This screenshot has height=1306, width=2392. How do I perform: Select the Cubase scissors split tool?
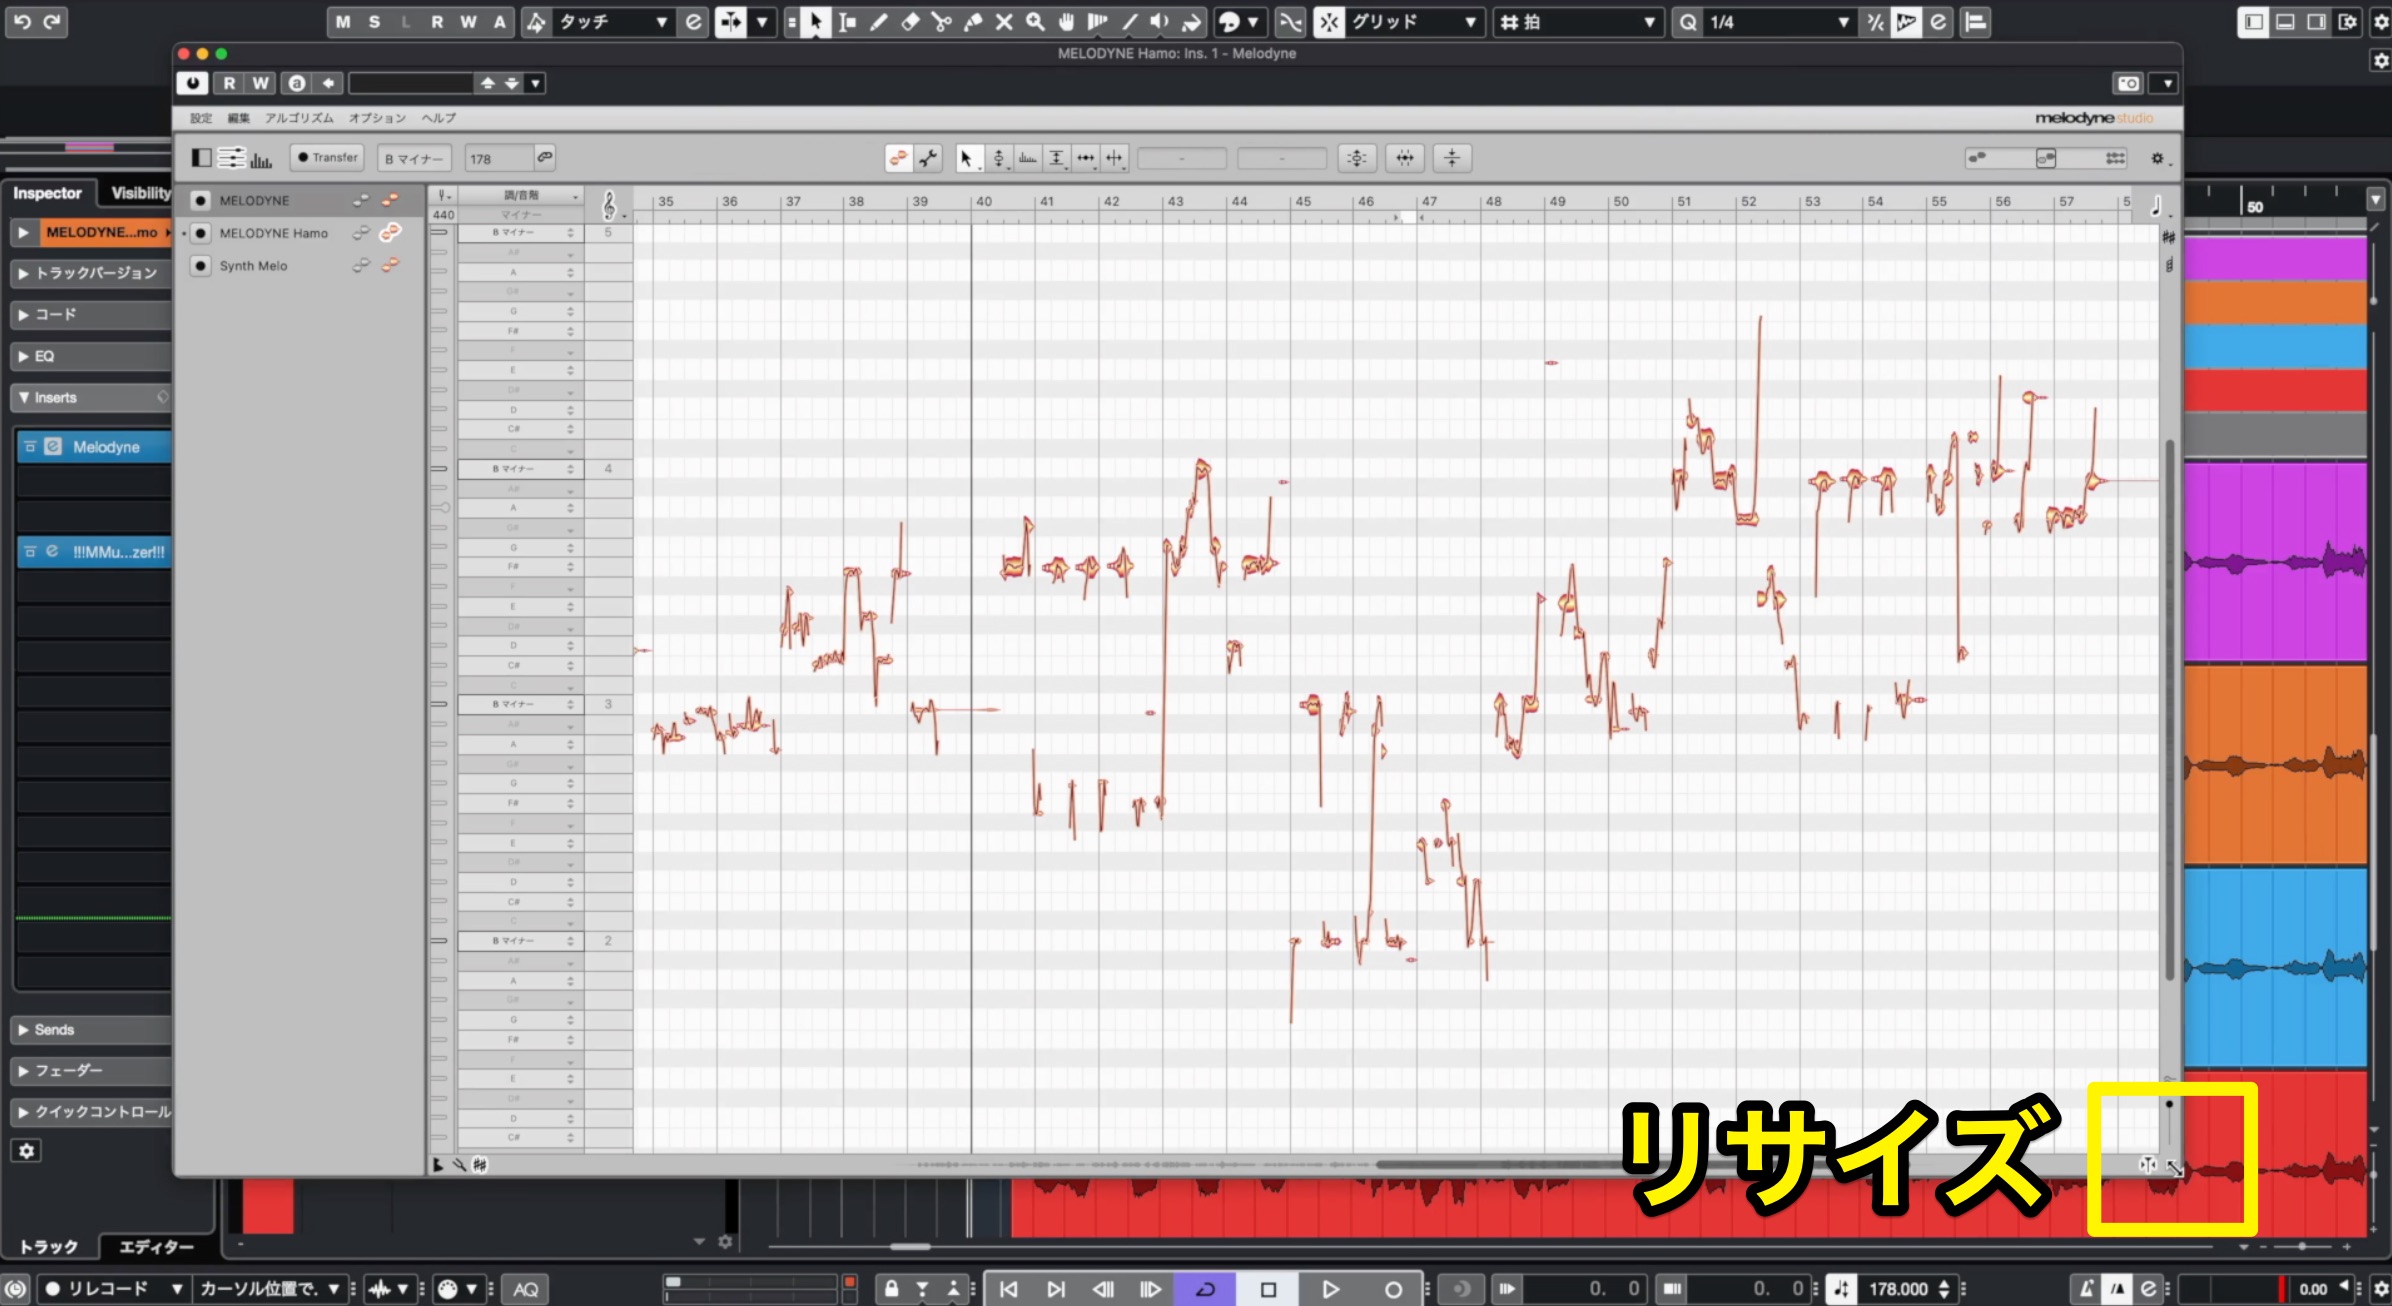click(941, 22)
